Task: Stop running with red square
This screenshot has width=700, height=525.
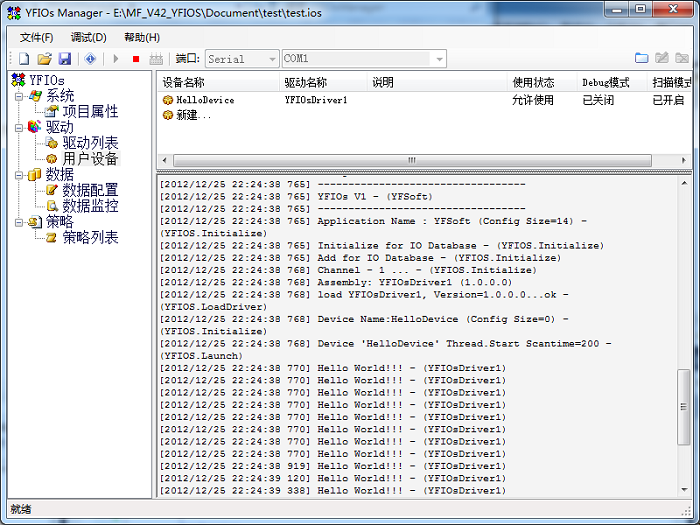Action: pyautogui.click(x=136, y=58)
